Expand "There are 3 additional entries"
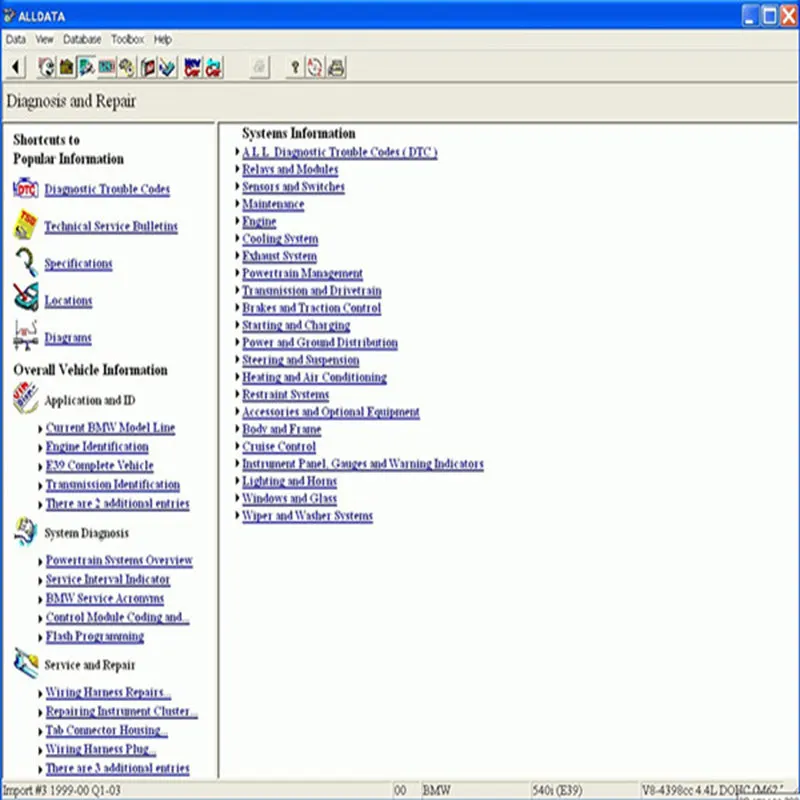 pos(117,768)
